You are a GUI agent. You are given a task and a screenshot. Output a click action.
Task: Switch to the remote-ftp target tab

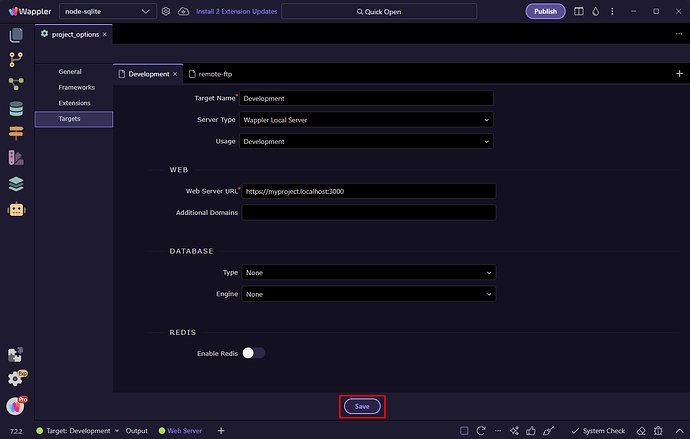(x=215, y=74)
